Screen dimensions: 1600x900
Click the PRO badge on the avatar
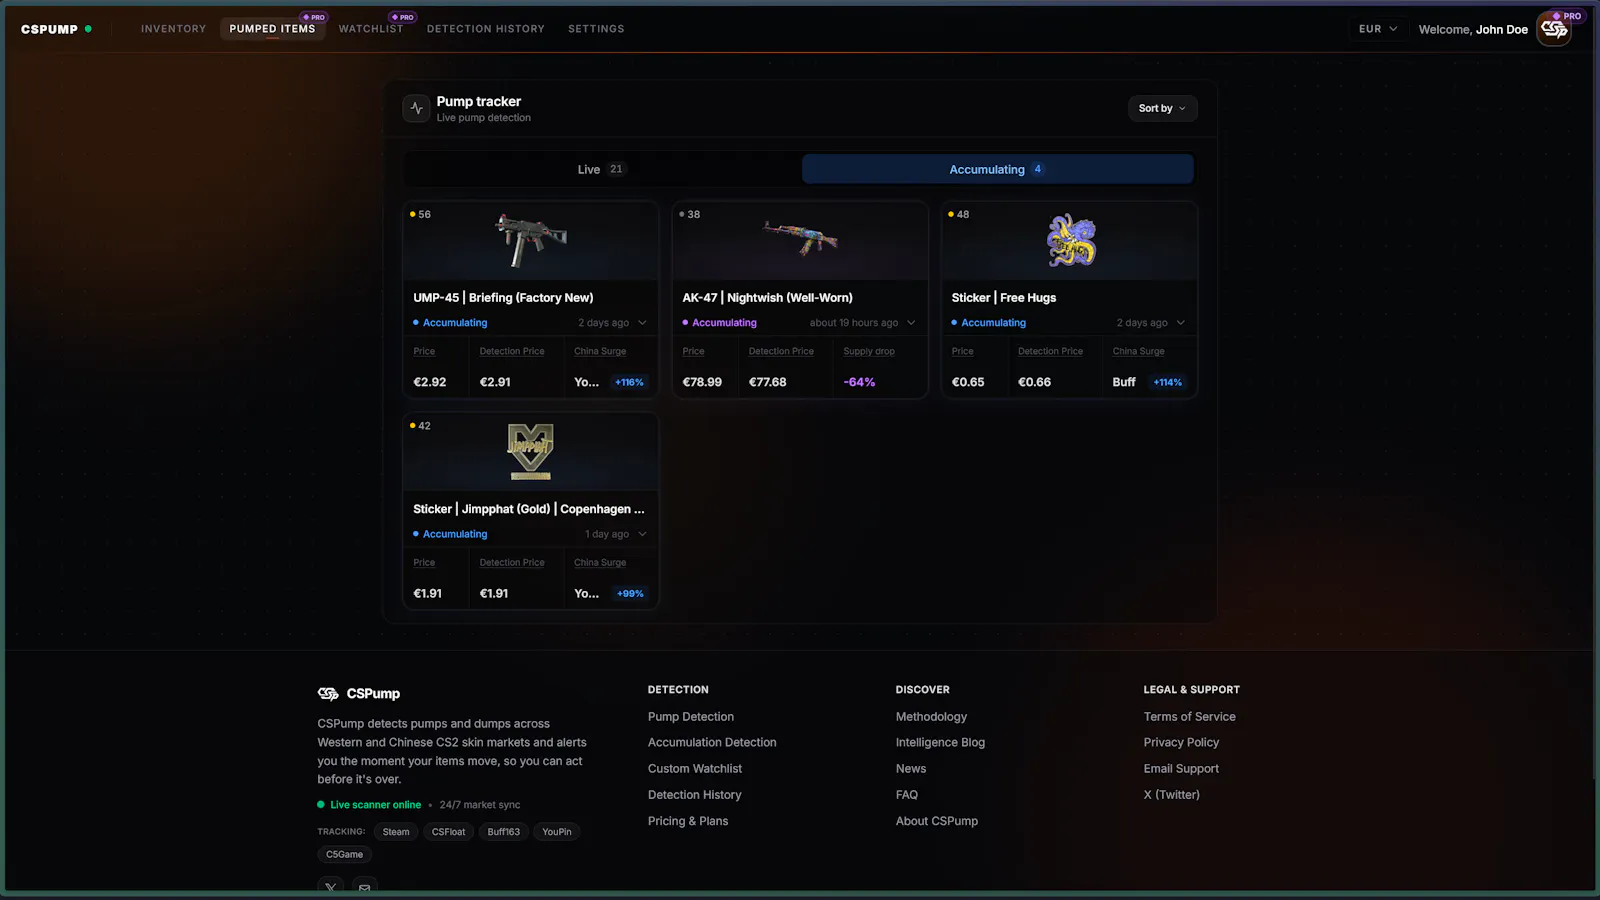(1567, 16)
